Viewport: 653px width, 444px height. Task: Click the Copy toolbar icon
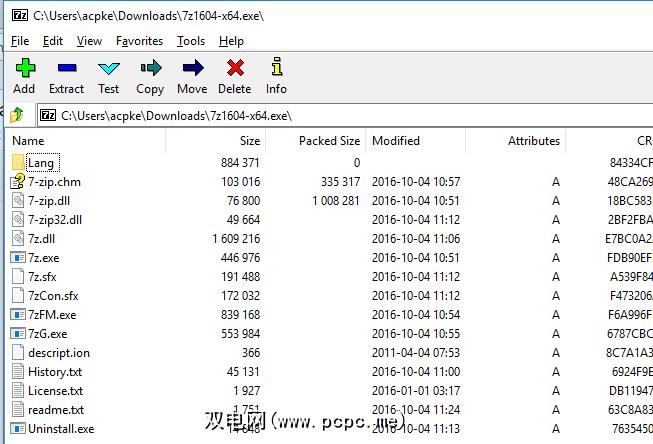tap(151, 67)
